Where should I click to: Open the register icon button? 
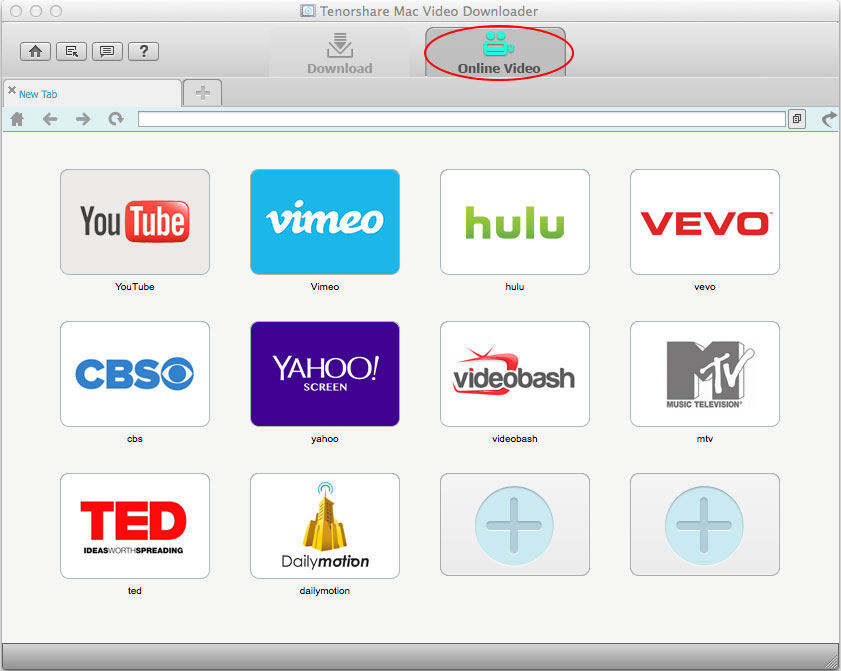point(71,51)
